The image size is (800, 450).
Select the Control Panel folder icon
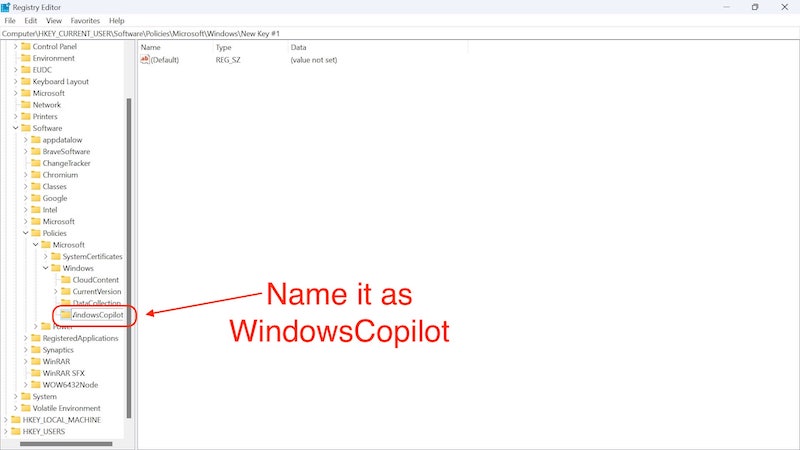[x=26, y=46]
